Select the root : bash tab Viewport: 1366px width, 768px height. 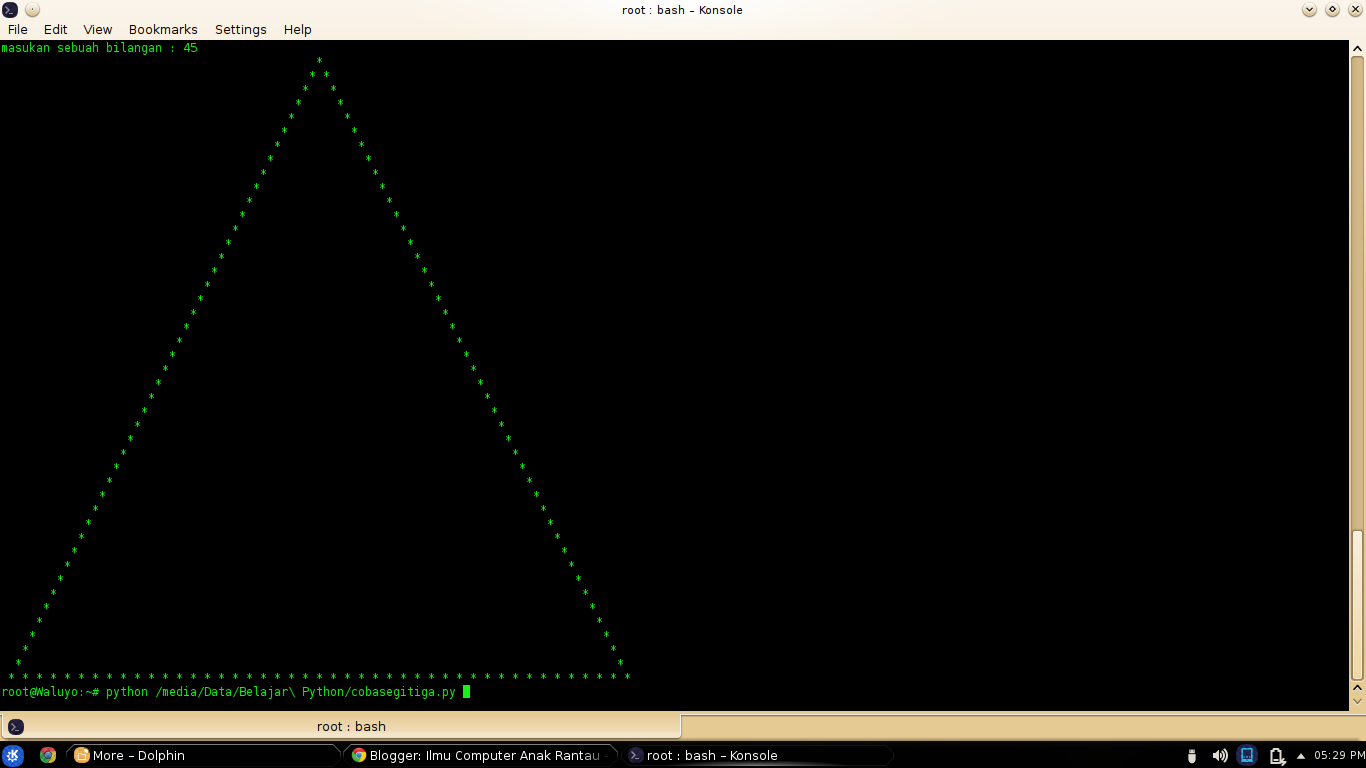pyautogui.click(x=352, y=726)
